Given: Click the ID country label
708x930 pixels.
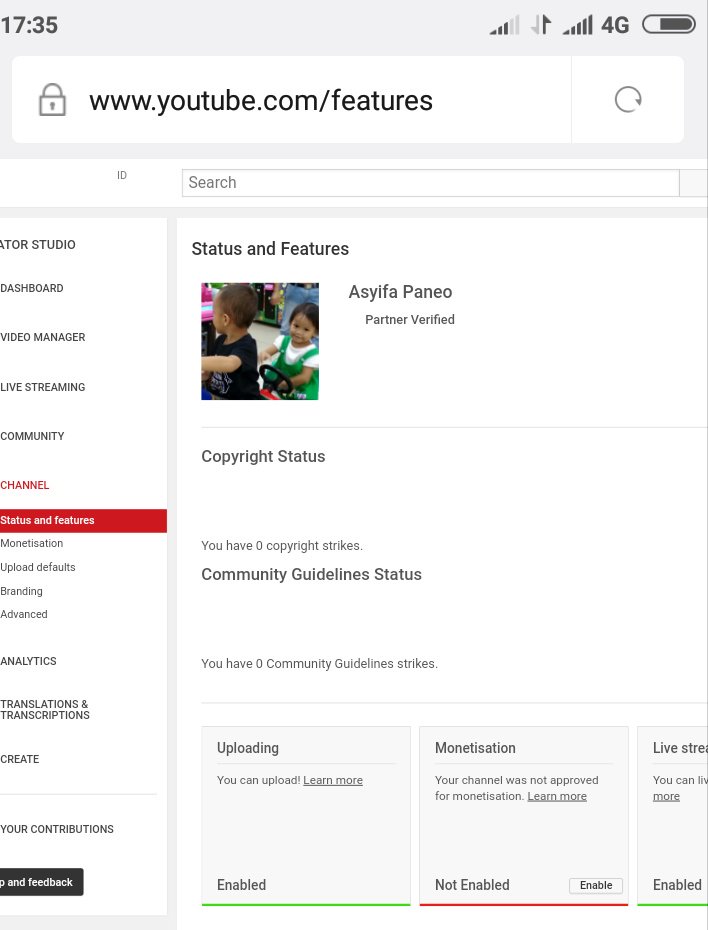Looking at the screenshot, I should tap(122, 176).
